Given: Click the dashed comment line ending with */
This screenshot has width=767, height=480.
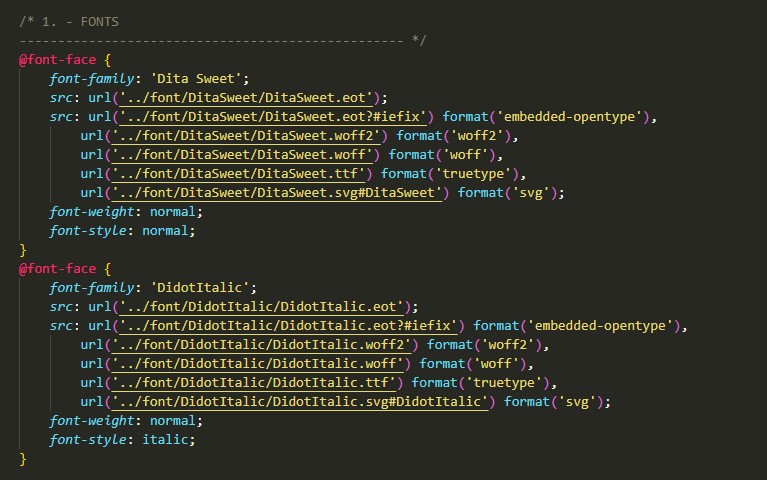Looking at the screenshot, I should (x=223, y=41).
